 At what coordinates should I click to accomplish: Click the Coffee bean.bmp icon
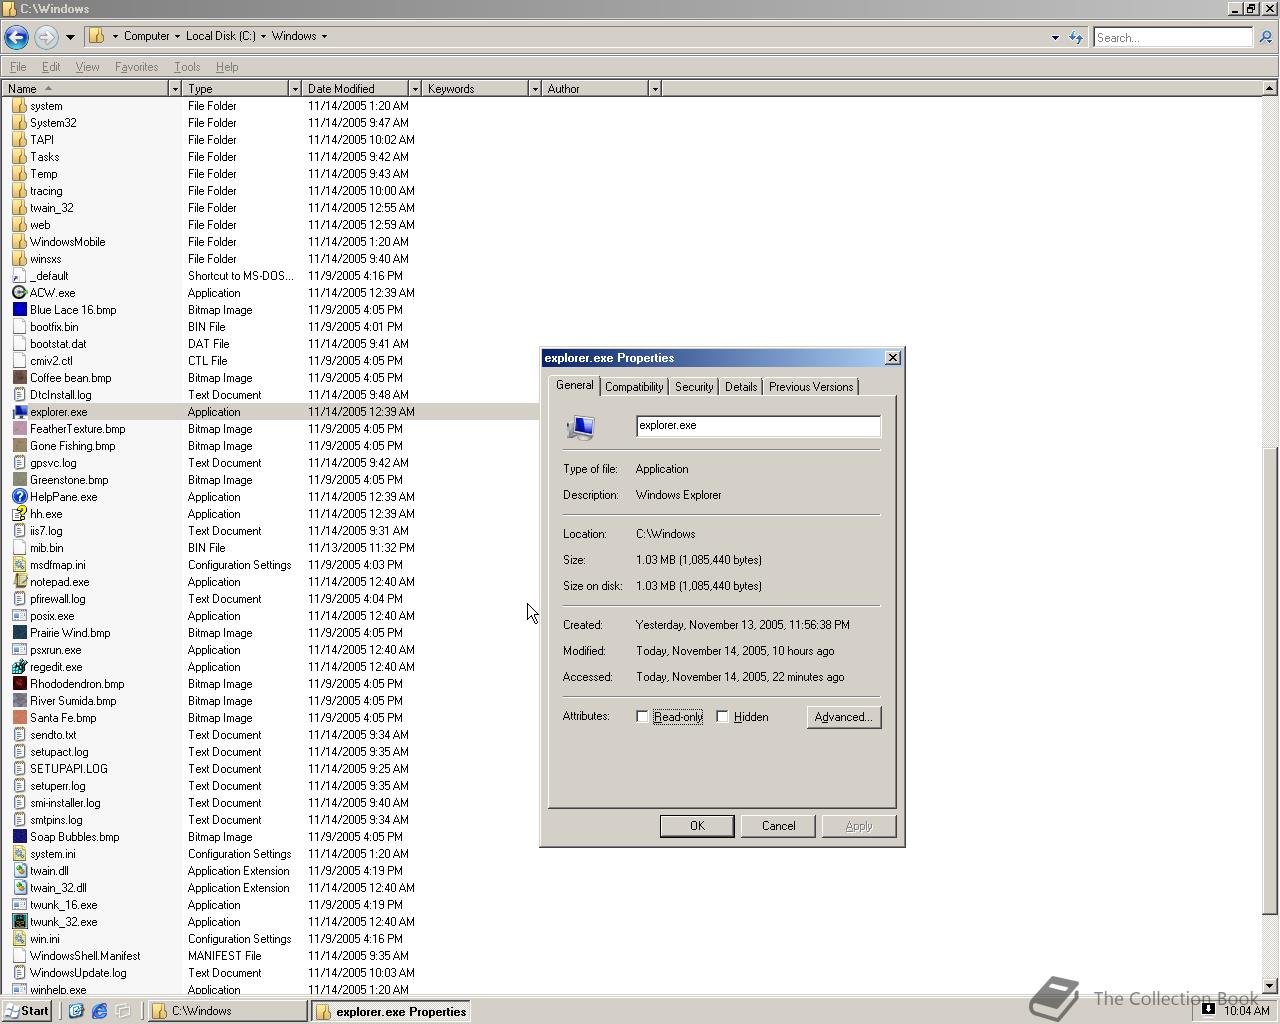tap(19, 378)
